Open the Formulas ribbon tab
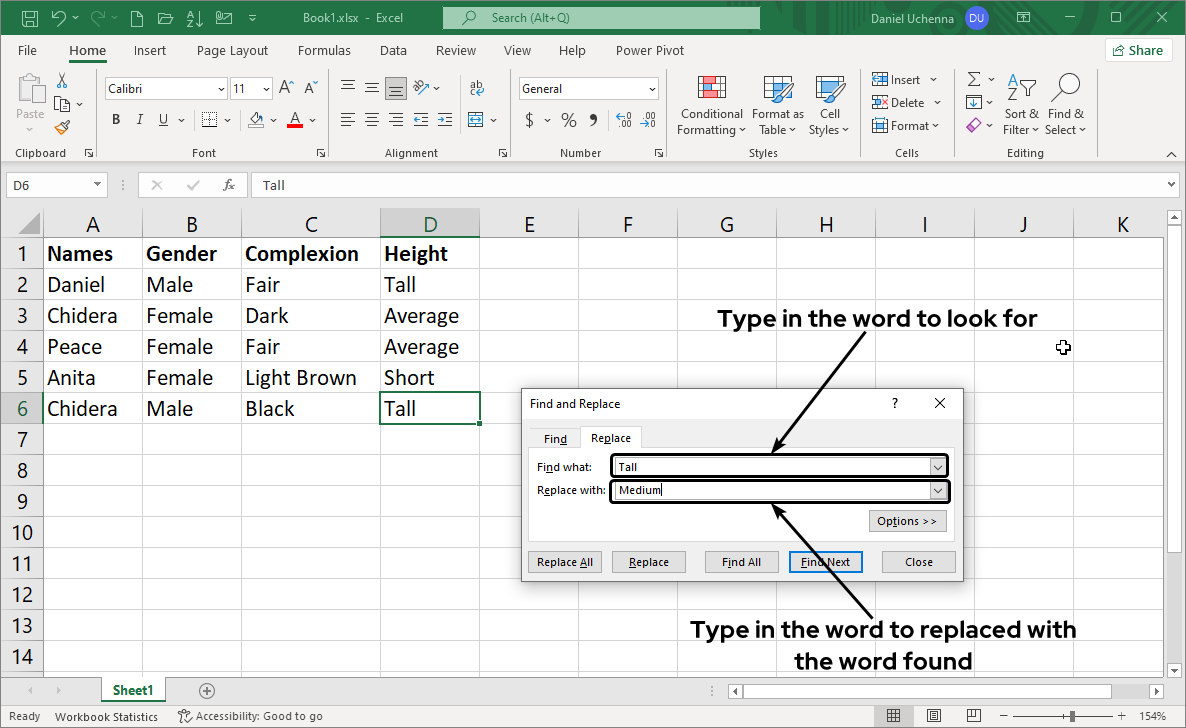This screenshot has width=1186, height=728. coord(324,50)
